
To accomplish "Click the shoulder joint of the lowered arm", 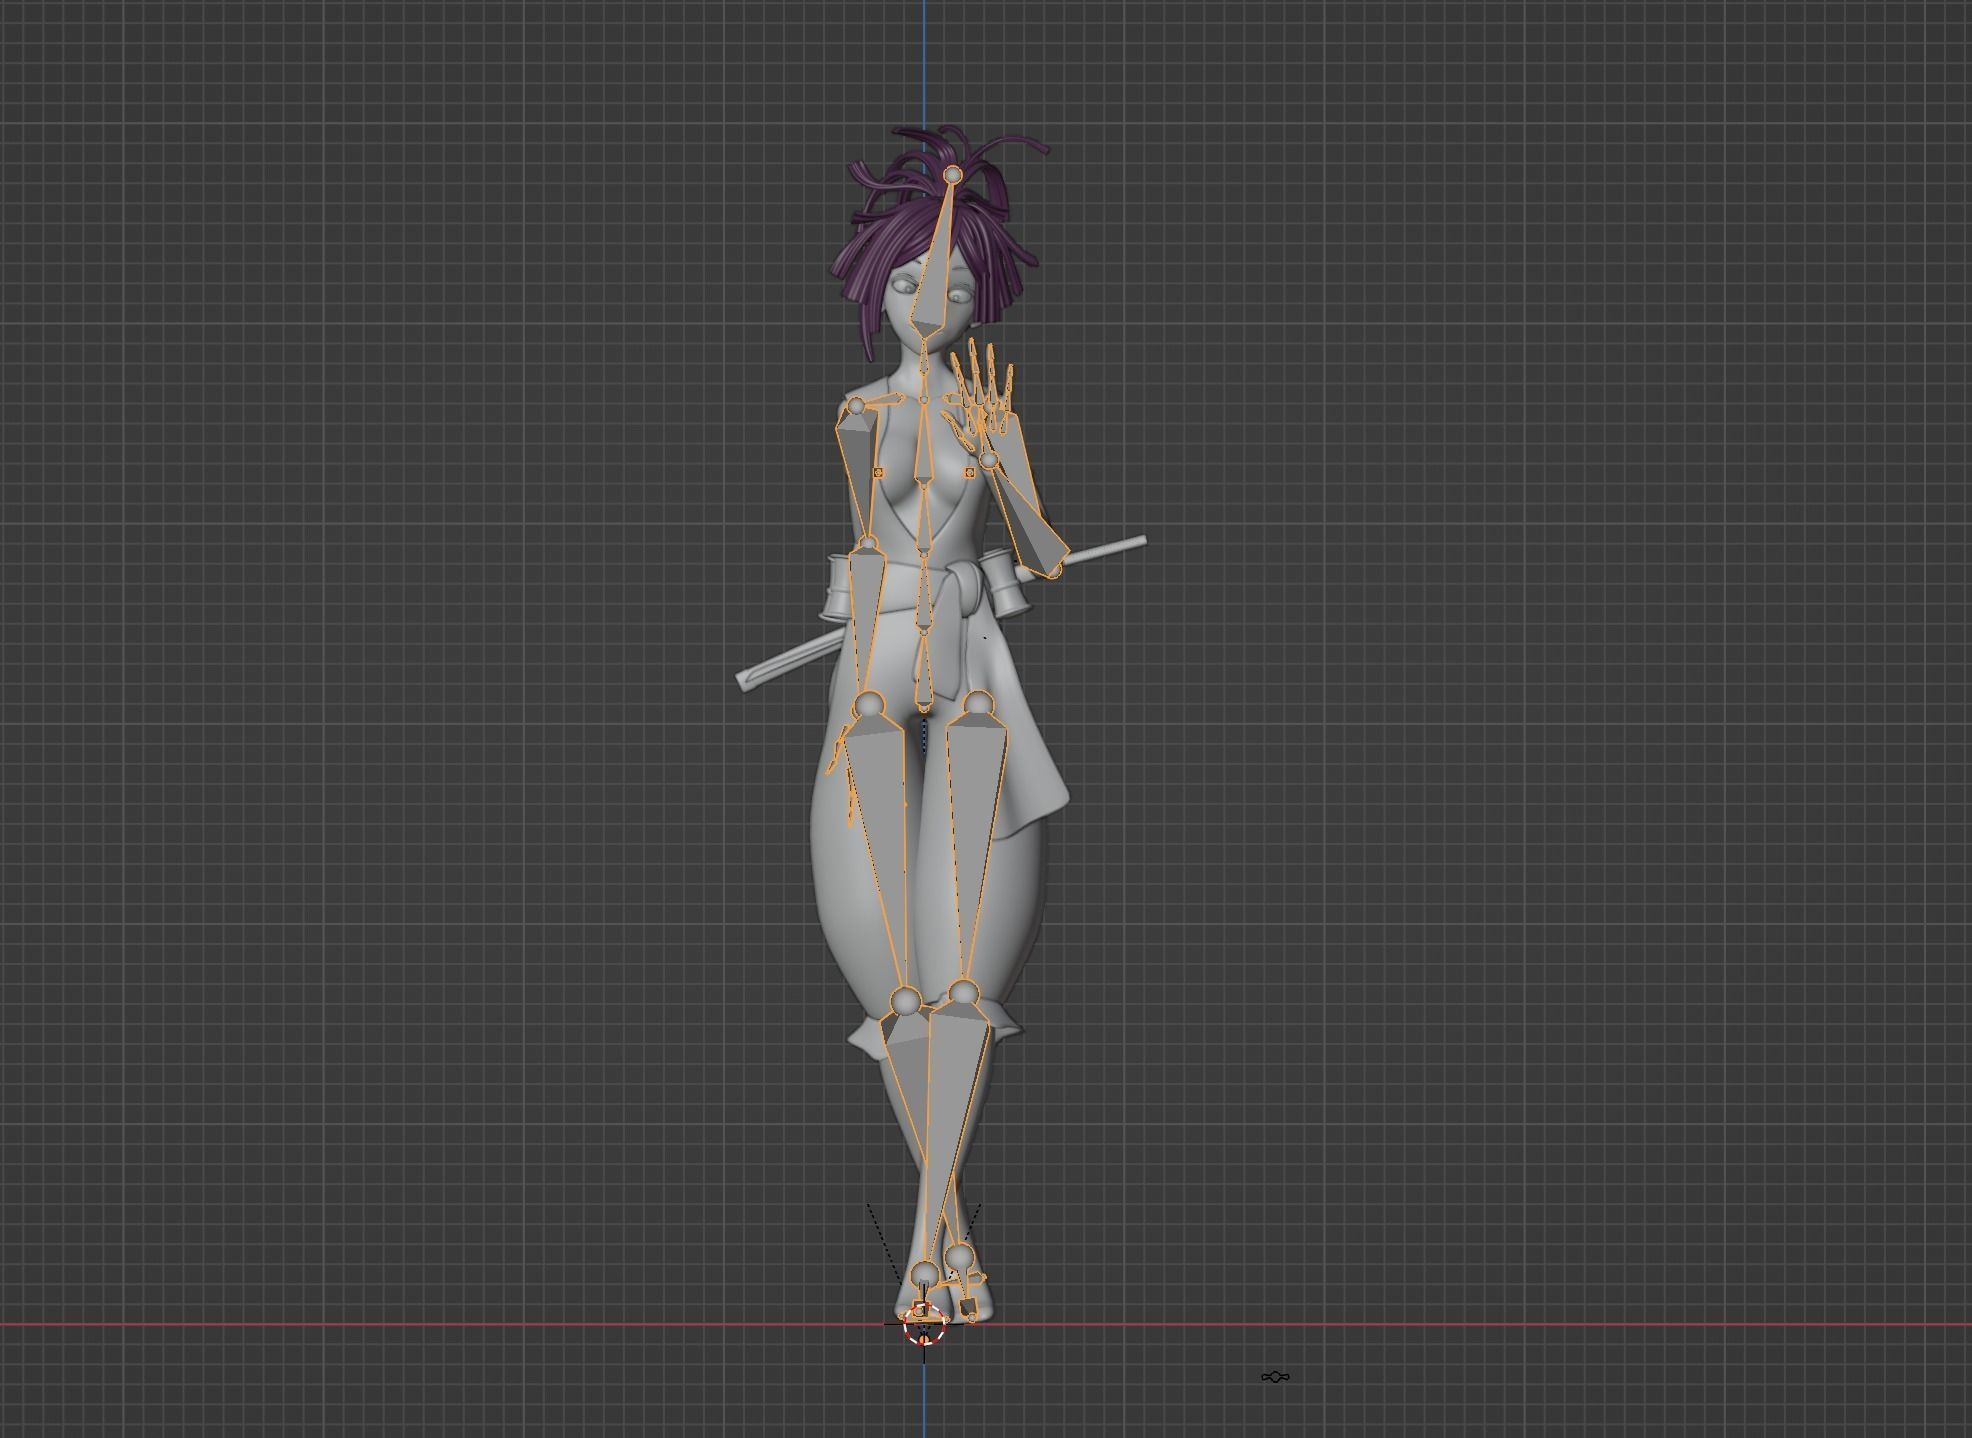I will click(857, 406).
